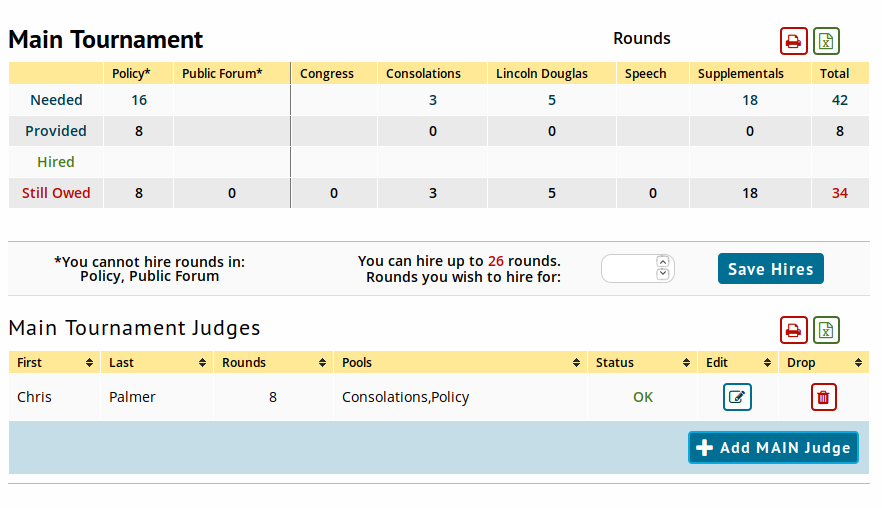Sort judges by Last name column
The image size is (882, 508).
click(x=156, y=362)
